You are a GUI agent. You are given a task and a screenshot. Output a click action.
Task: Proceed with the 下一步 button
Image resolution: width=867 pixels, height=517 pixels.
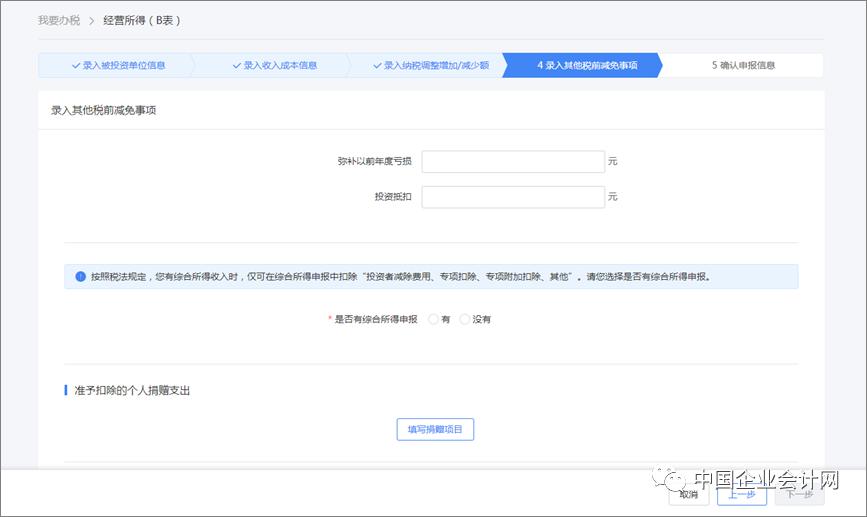coord(800,494)
